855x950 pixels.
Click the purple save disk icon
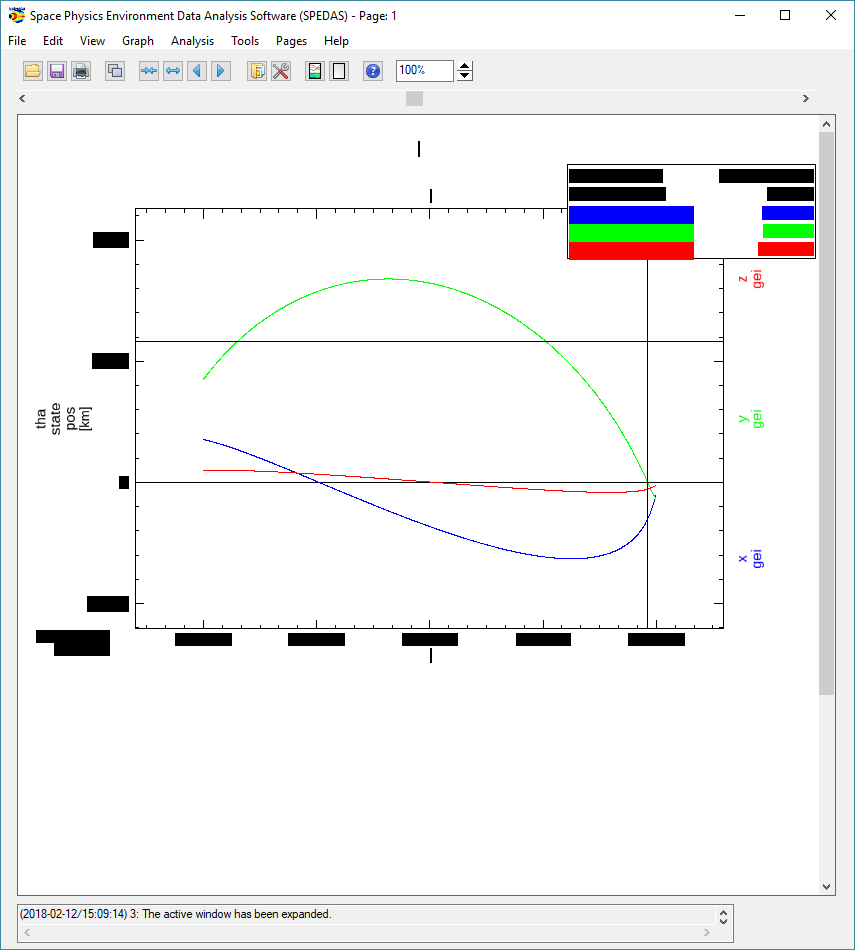click(x=57, y=71)
